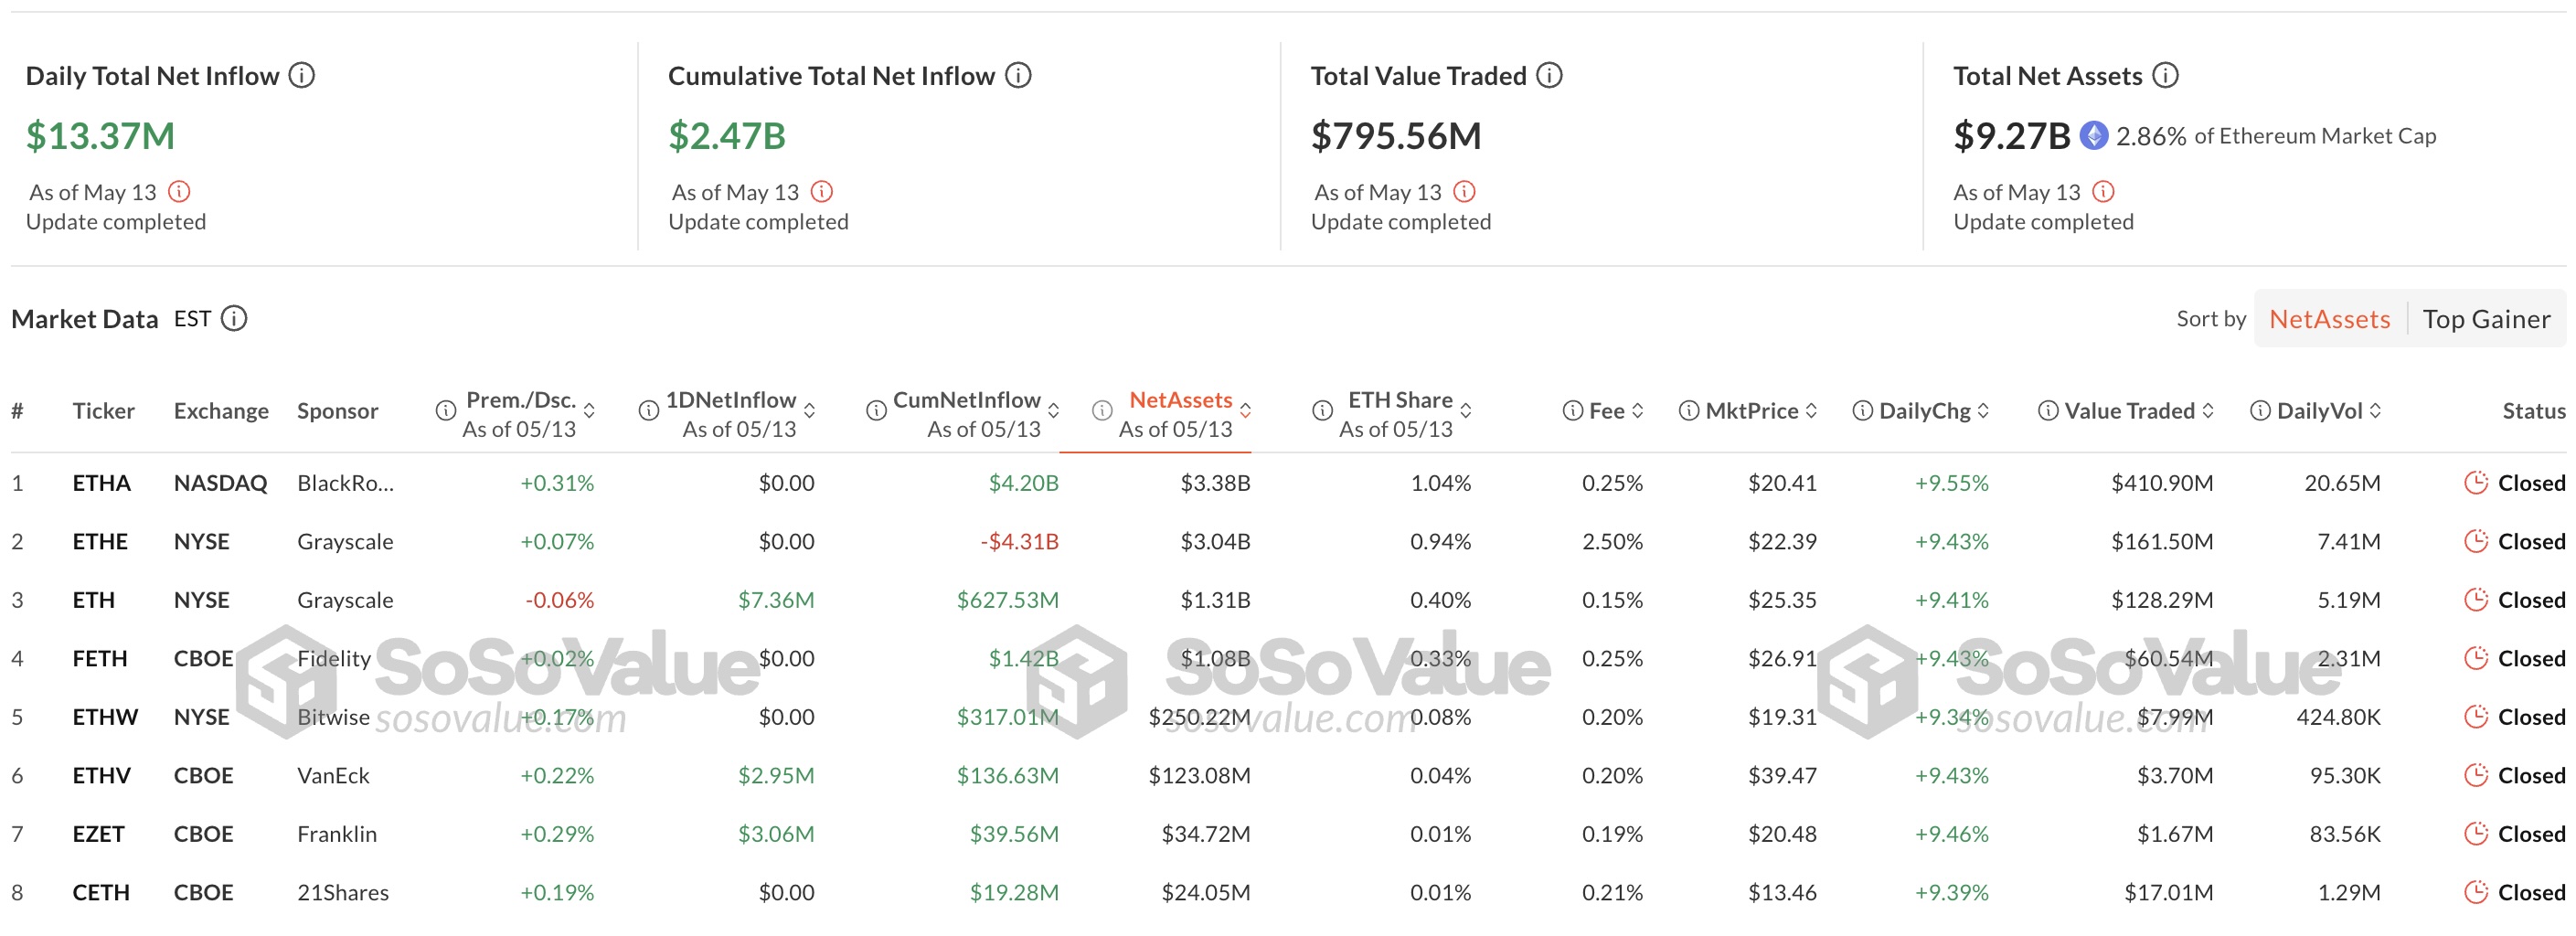The height and width of the screenshot is (936, 2576).
Task: Click the $795.56M total value traded figure
Action: 1396,135
